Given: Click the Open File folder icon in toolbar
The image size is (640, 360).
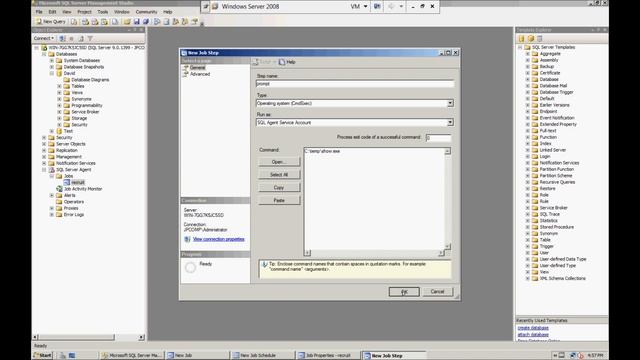Looking at the screenshot, I should click(x=127, y=22).
